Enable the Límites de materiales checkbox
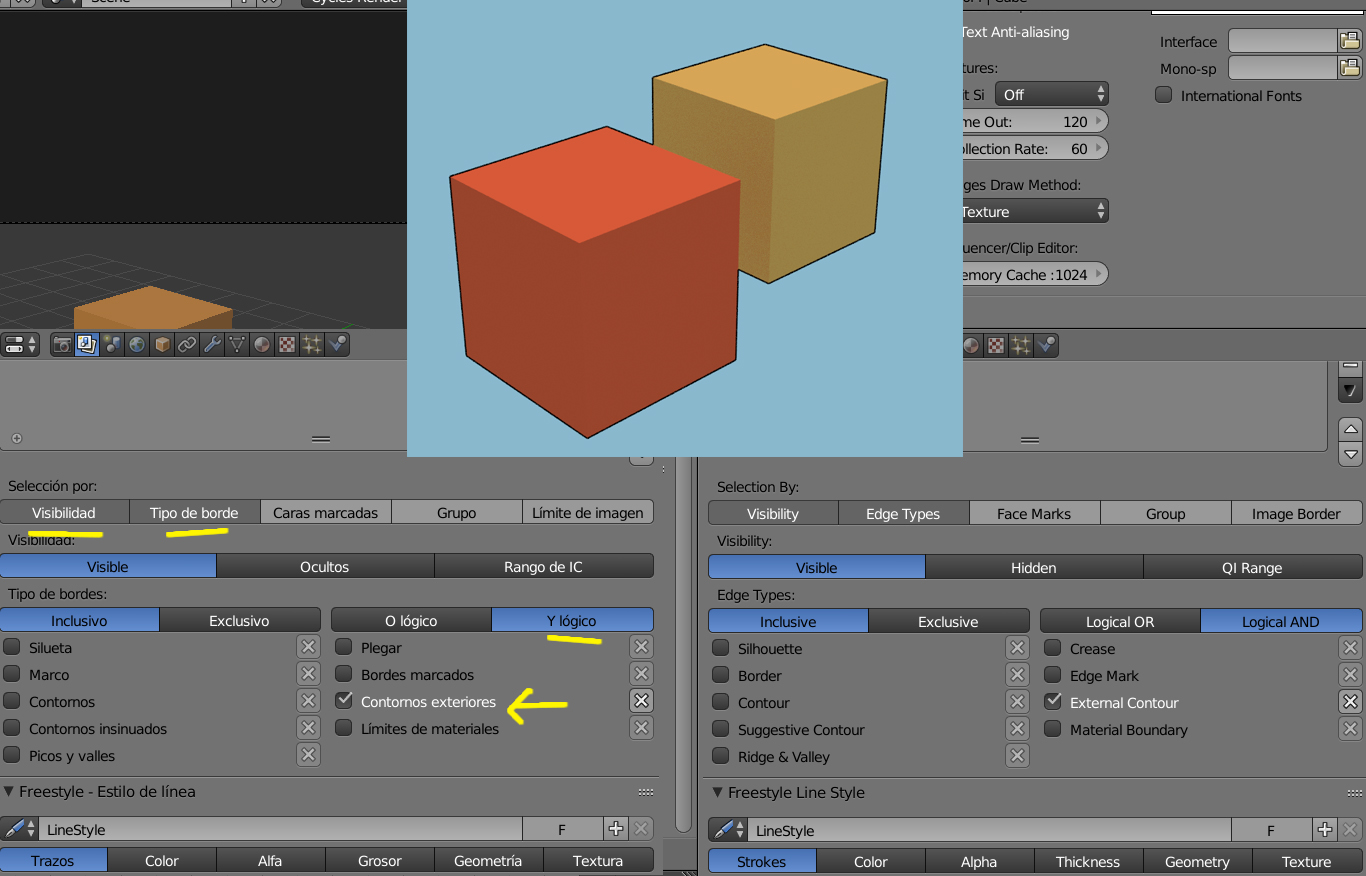 click(344, 728)
